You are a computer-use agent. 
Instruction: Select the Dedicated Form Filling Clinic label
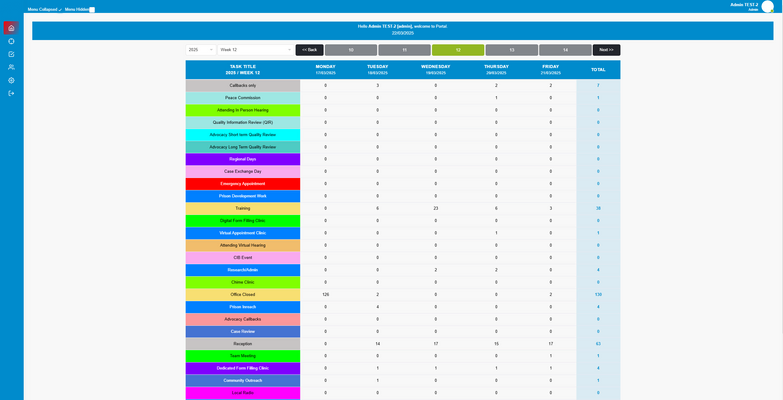tap(243, 369)
